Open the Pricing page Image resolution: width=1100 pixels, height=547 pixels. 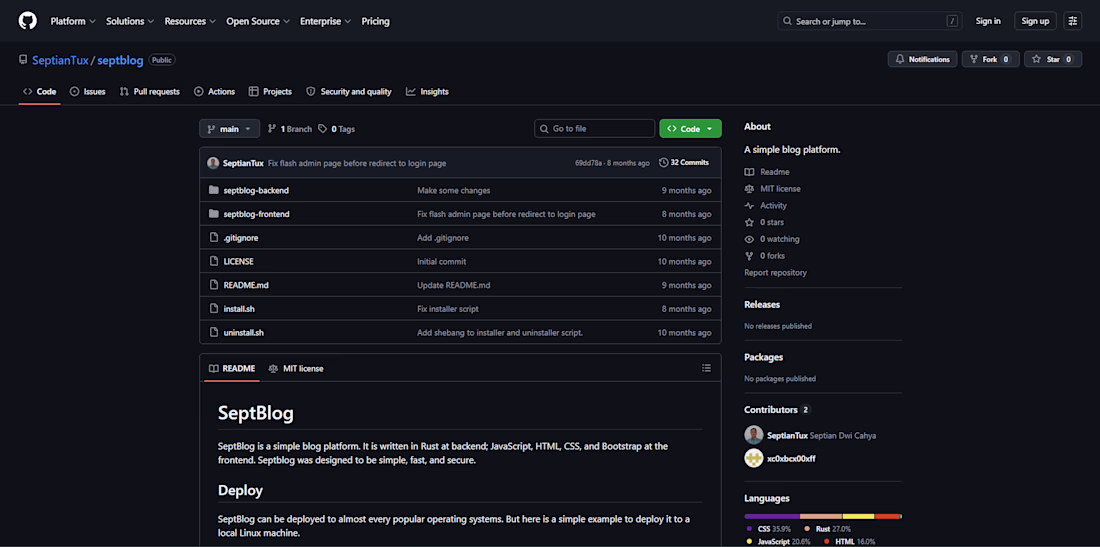pos(375,21)
